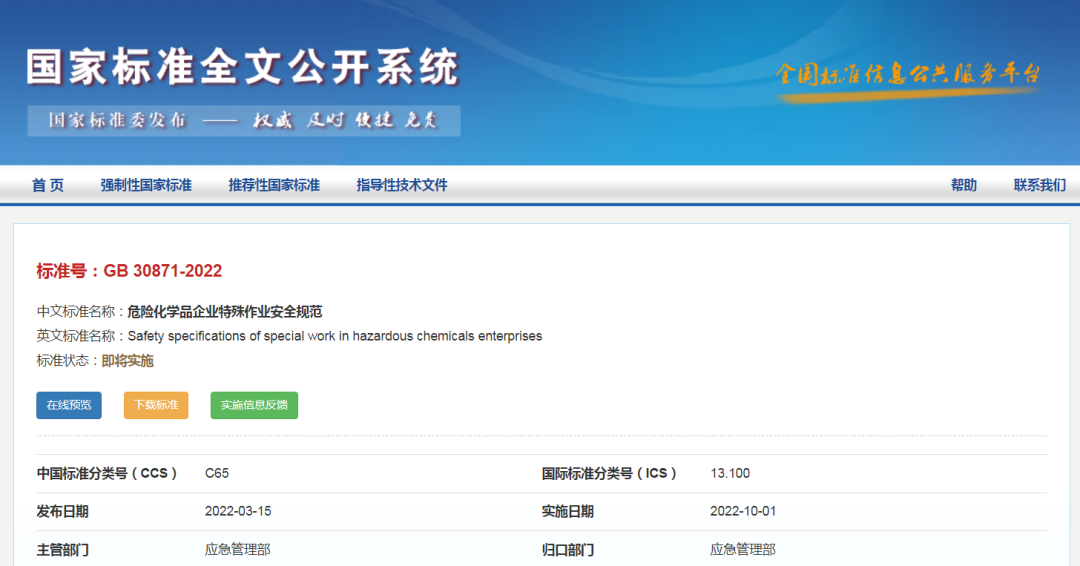Screen dimensions: 1080x566
Task: Open the green 实施信息反馈 button
Action: [x=254, y=405]
